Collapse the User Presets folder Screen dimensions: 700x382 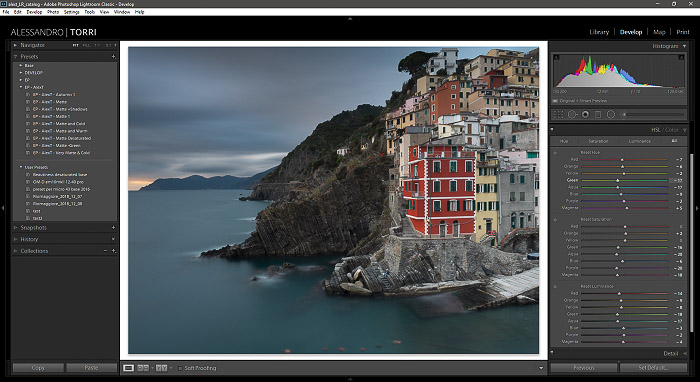coord(21,167)
